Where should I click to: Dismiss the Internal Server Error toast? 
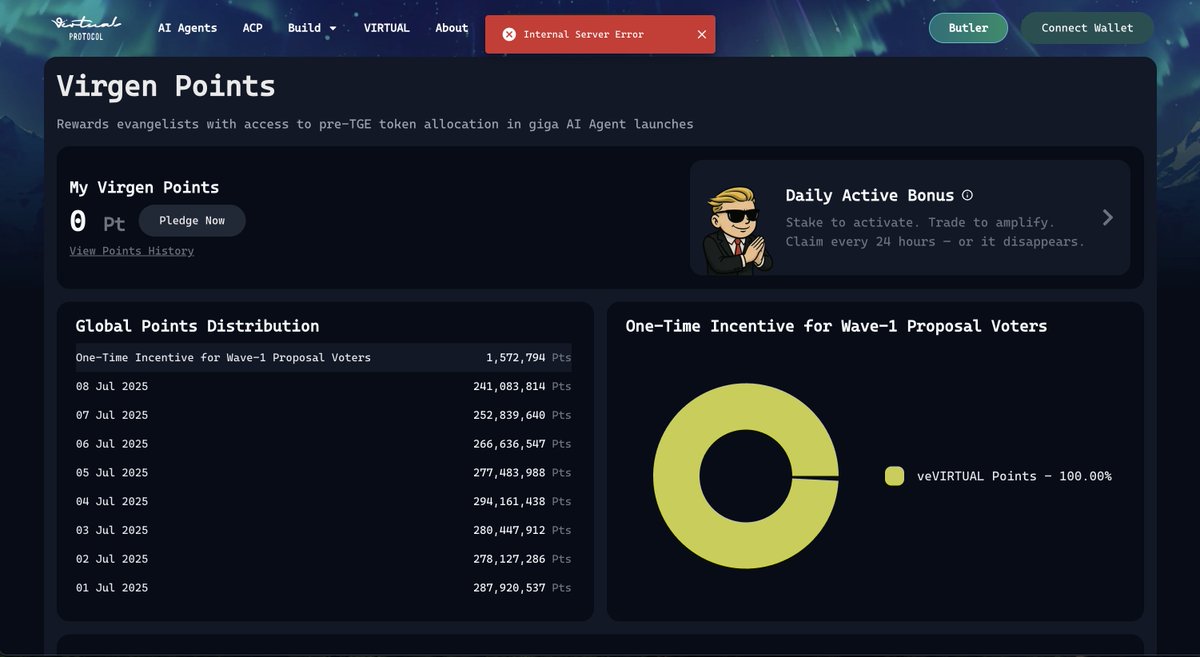pyautogui.click(x=701, y=34)
